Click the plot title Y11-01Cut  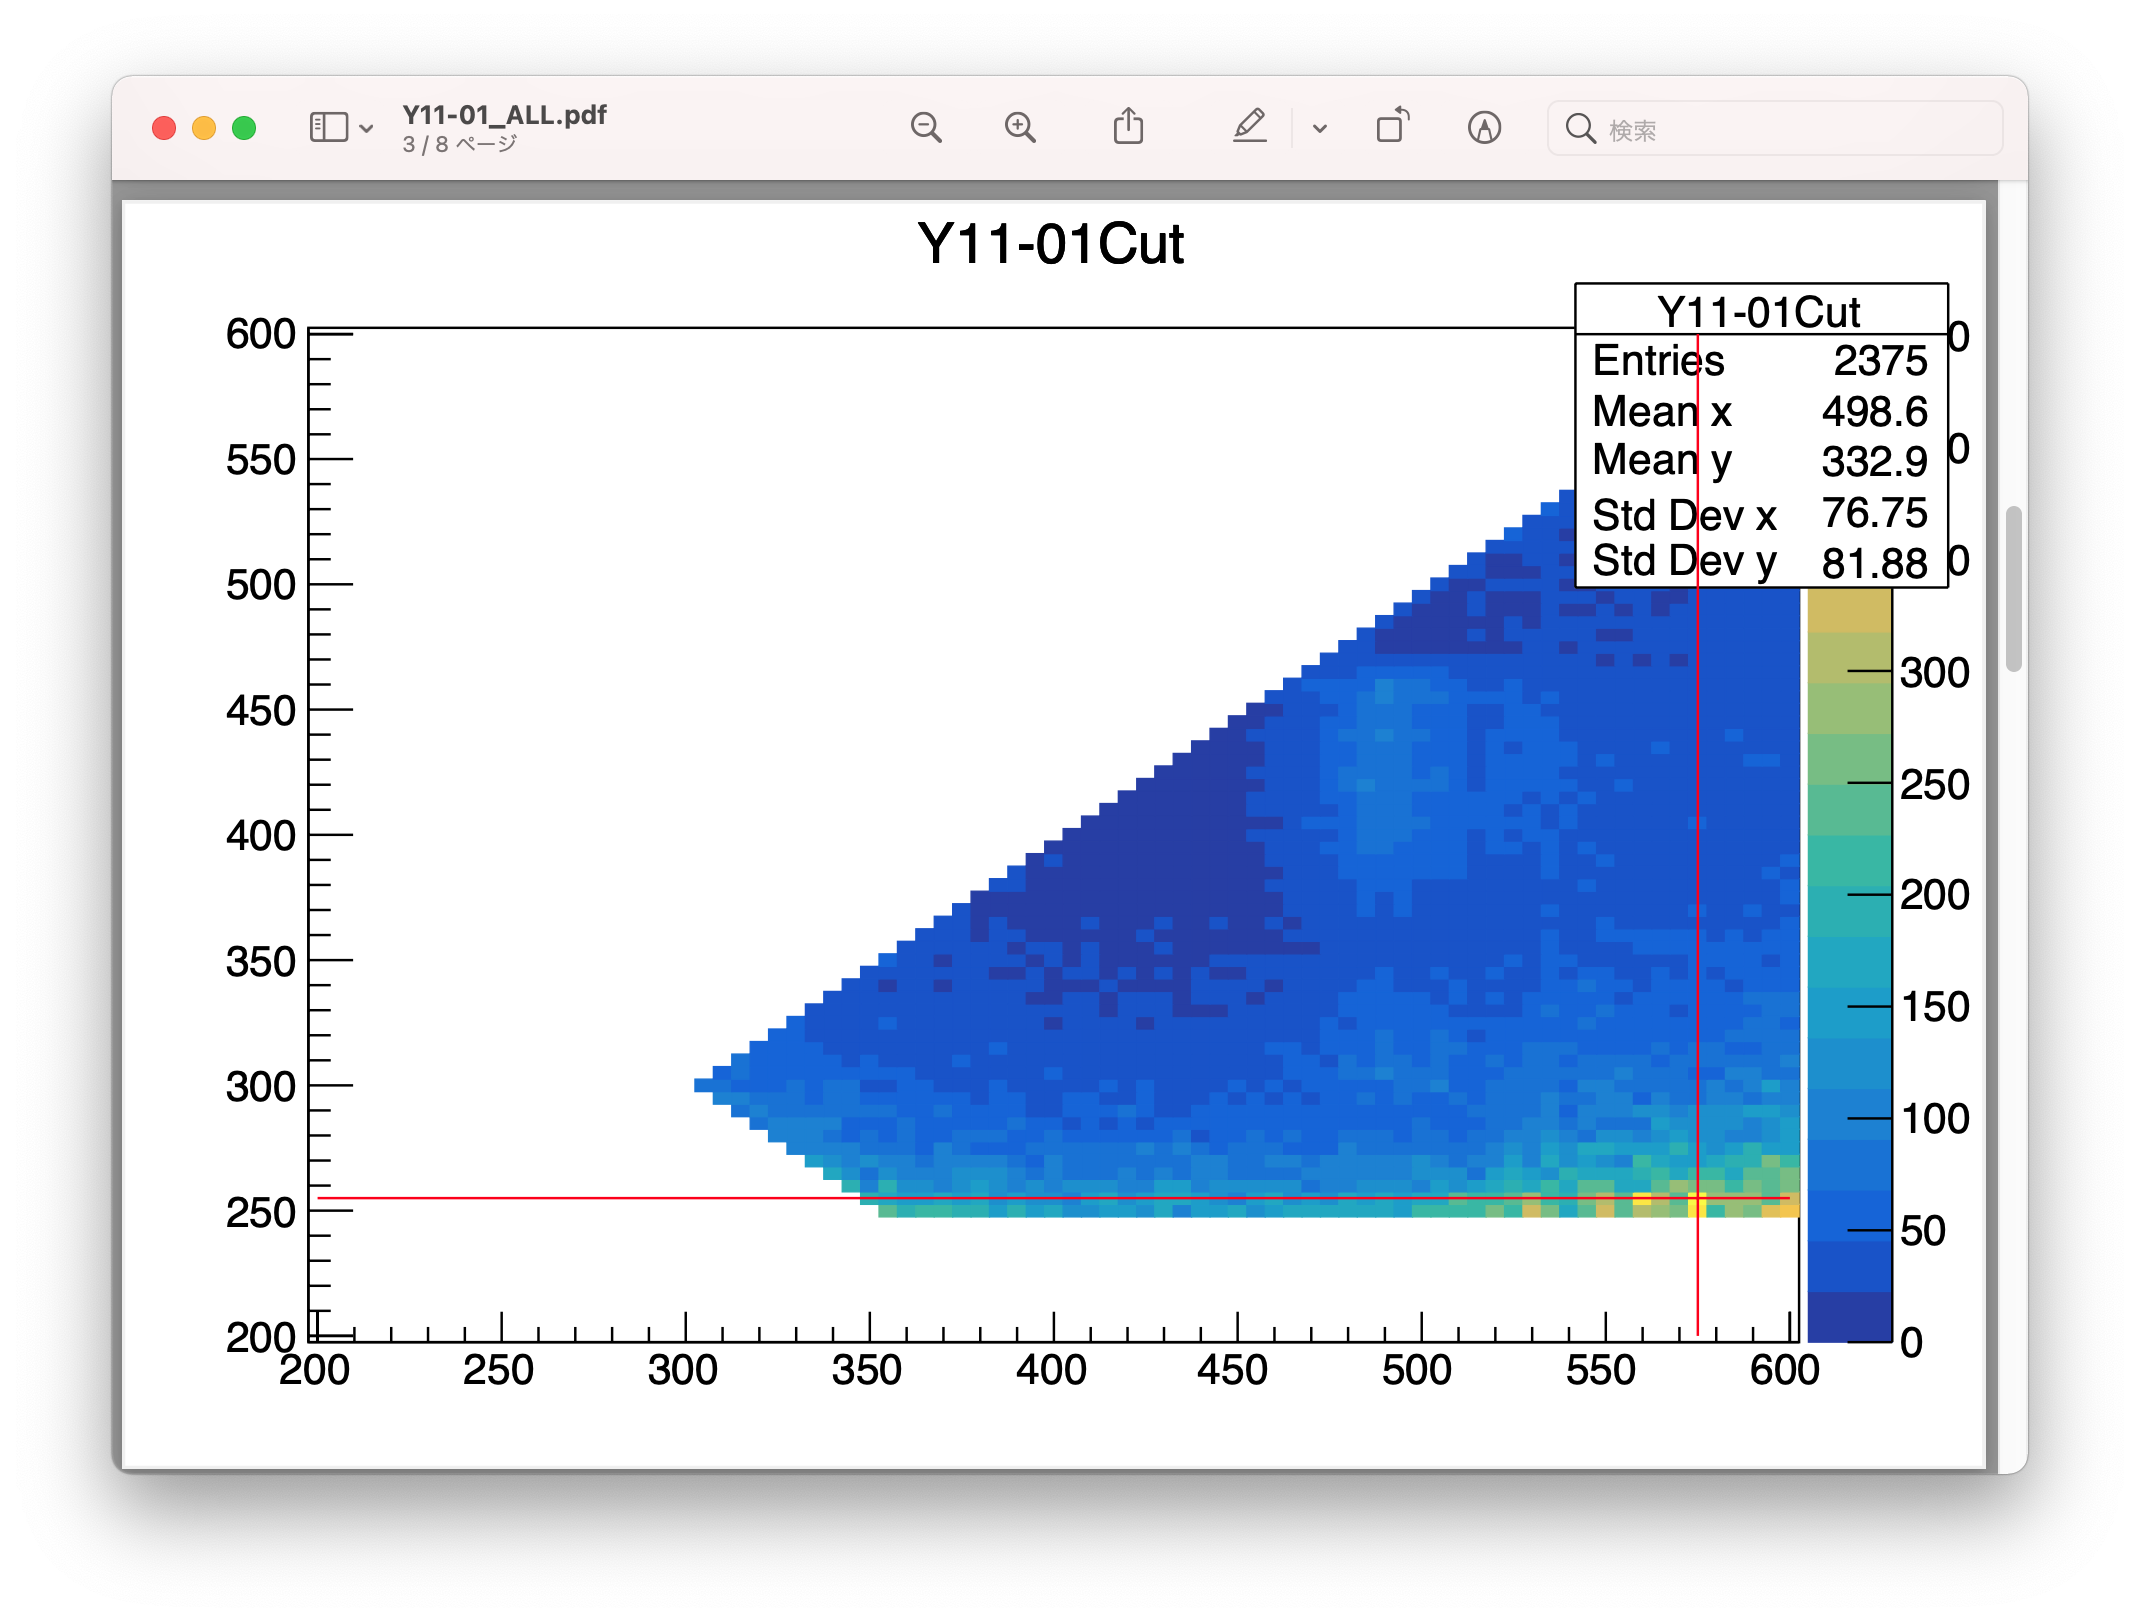(1050, 244)
